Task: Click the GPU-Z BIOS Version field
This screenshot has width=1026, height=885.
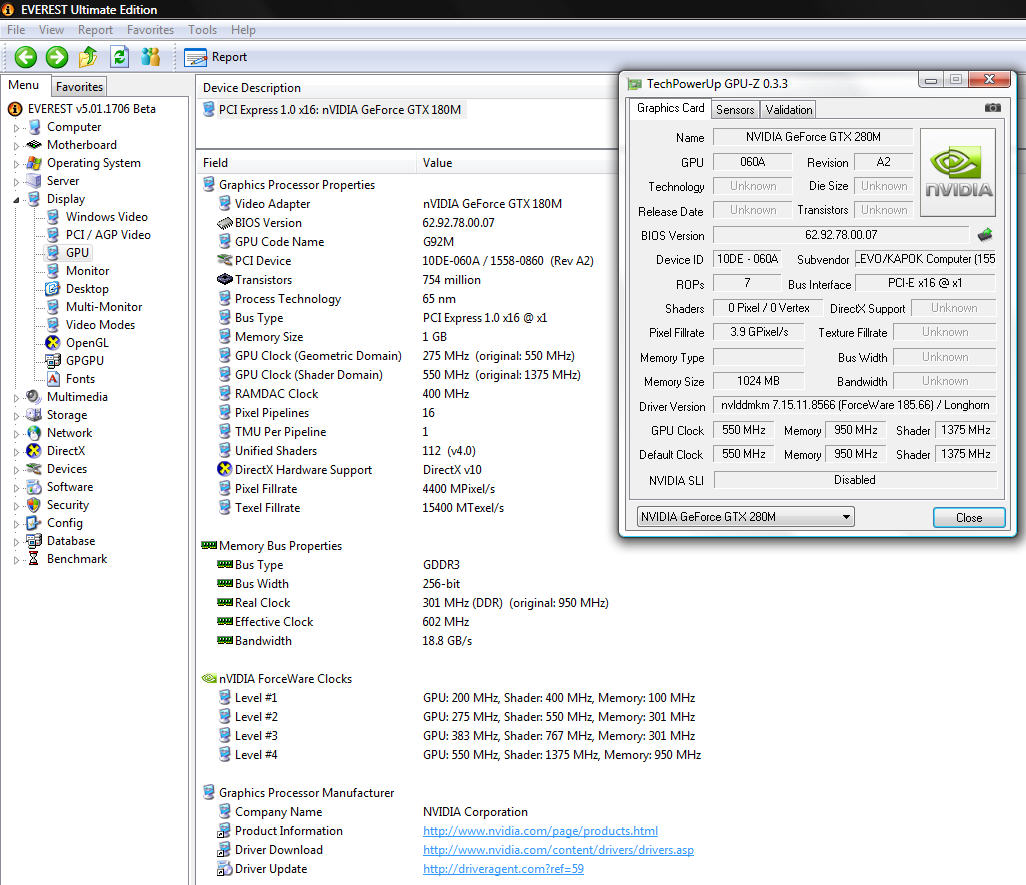Action: pos(841,235)
